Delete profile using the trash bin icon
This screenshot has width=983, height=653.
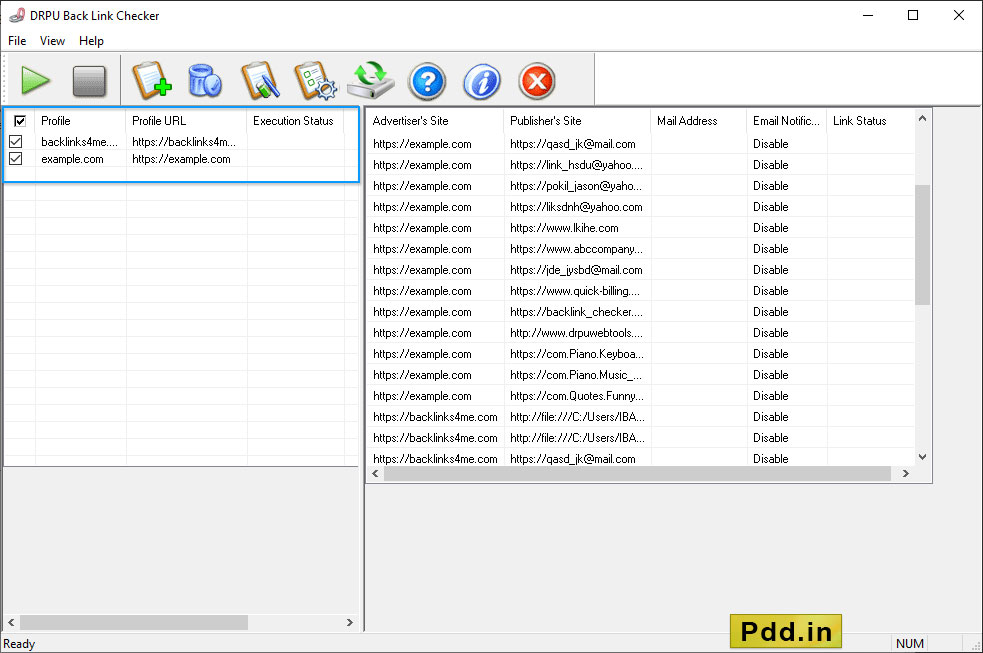coord(205,81)
